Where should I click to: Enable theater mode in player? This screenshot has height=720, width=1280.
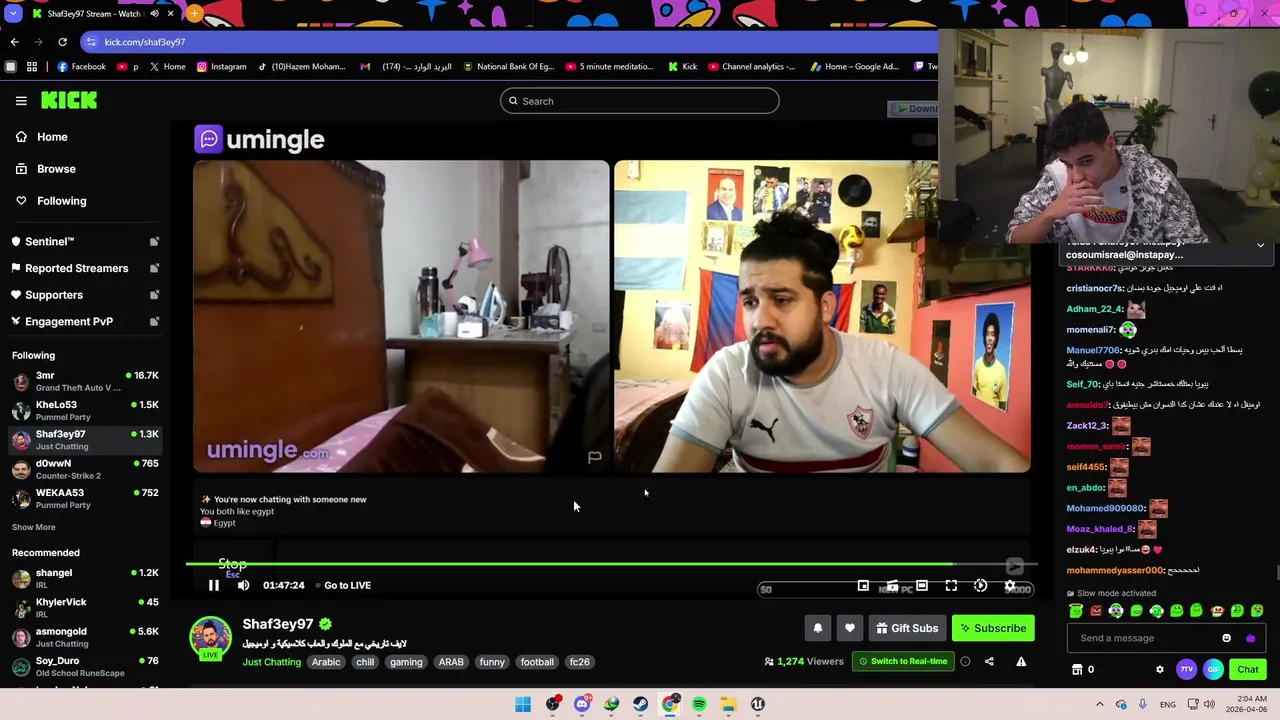[922, 586]
